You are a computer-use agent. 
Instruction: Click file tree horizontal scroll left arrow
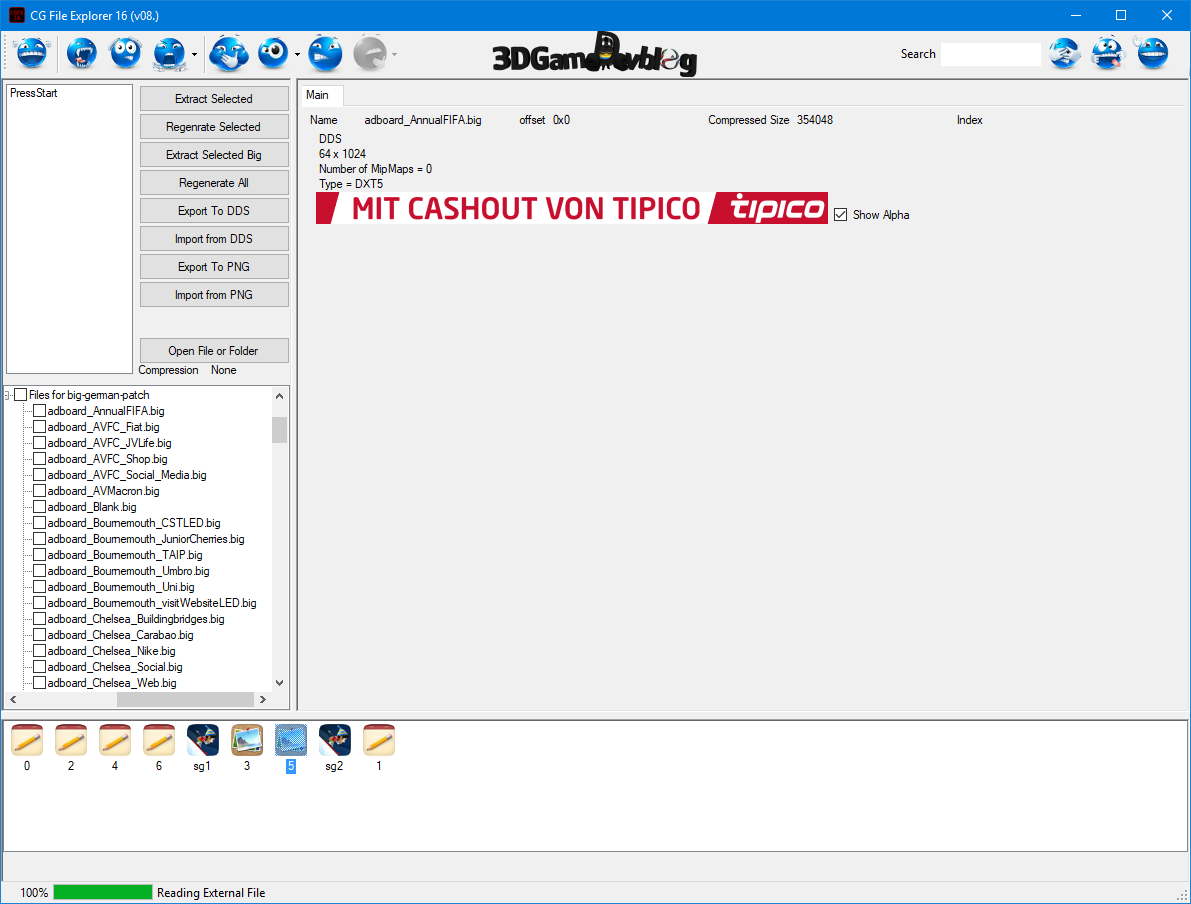pos(13,700)
